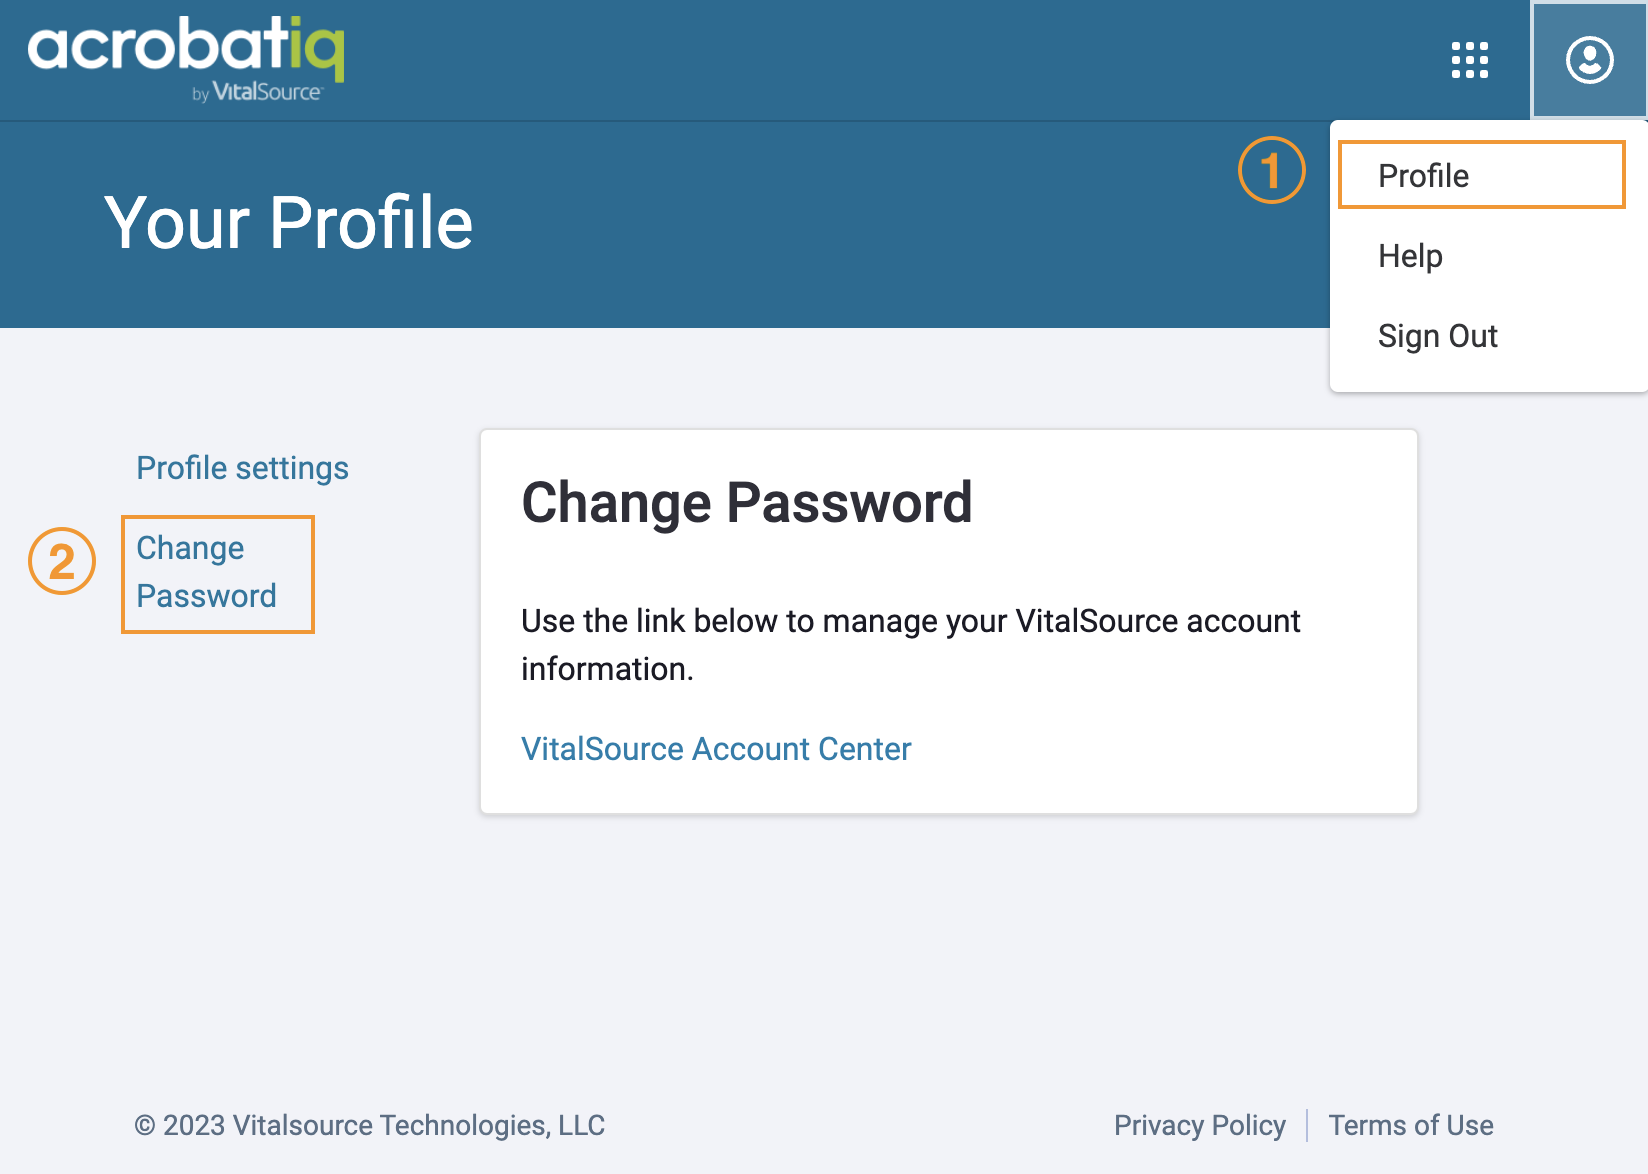The height and width of the screenshot is (1174, 1648).
Task: Click the 'by VitalSource' logo tagline
Action: [x=257, y=92]
